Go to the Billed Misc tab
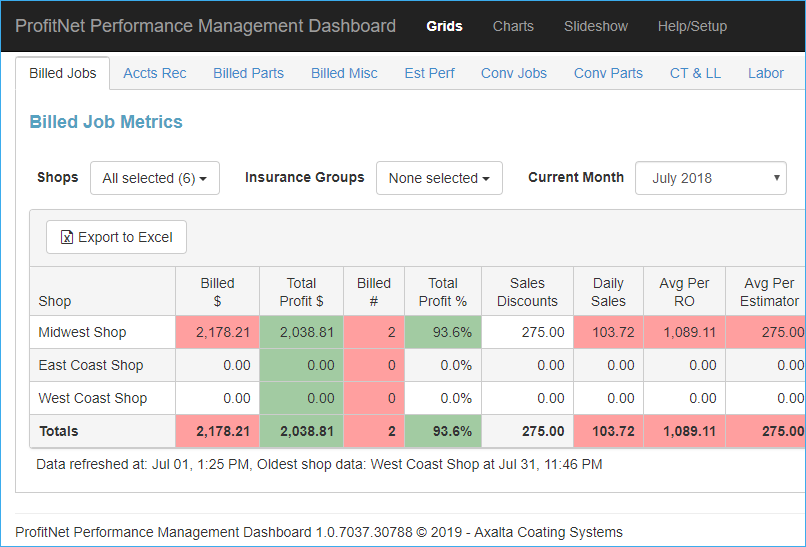 344,73
